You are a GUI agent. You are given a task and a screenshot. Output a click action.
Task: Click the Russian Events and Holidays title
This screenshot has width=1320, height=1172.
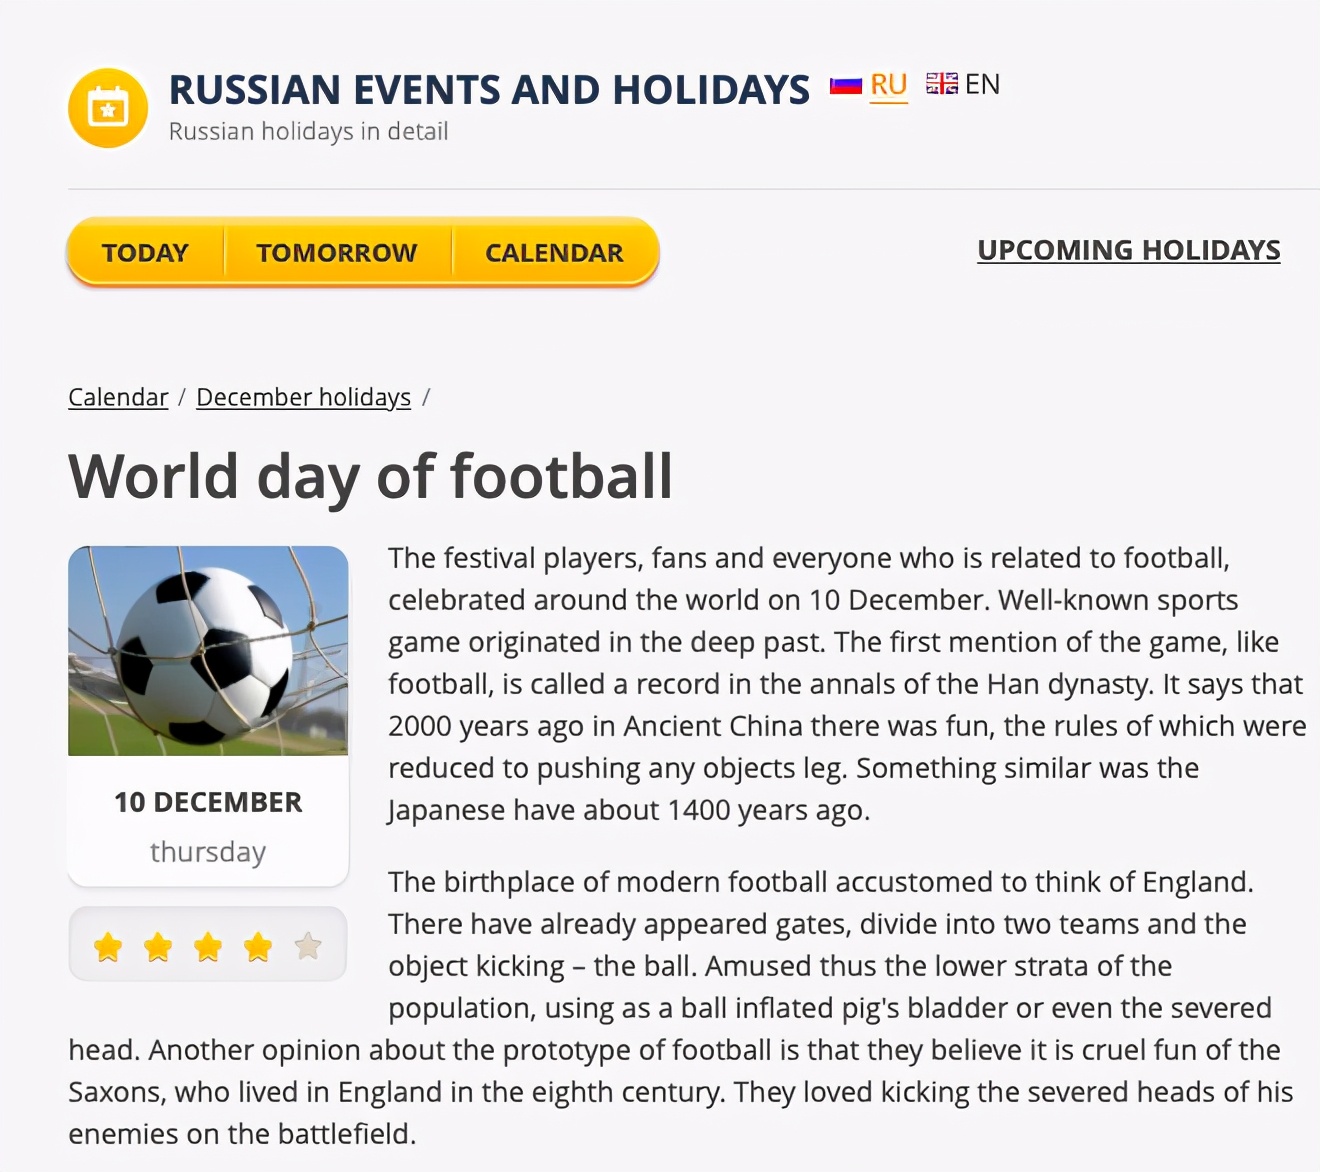click(489, 90)
